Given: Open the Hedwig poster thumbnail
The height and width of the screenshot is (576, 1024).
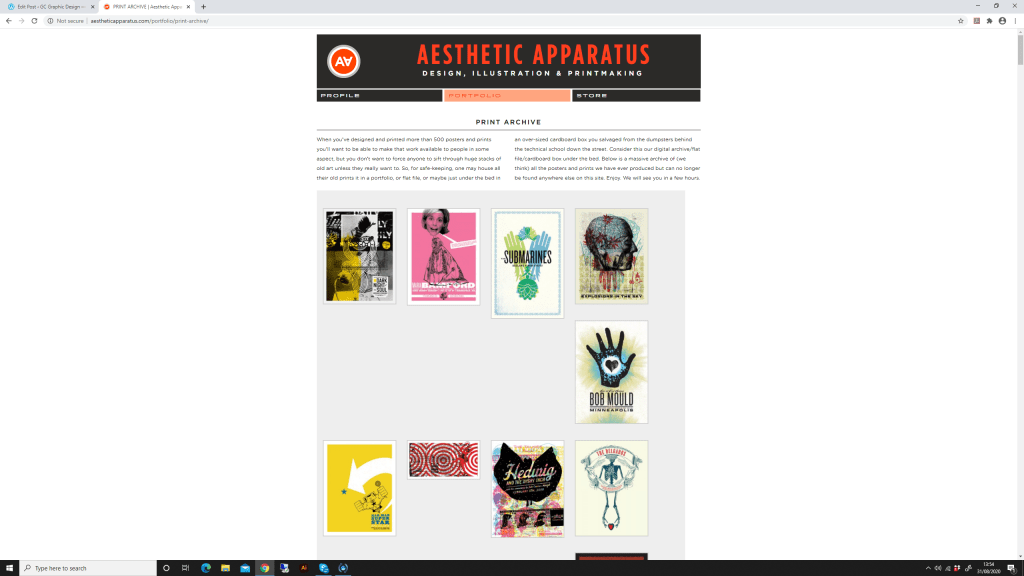Looking at the screenshot, I should [528, 488].
